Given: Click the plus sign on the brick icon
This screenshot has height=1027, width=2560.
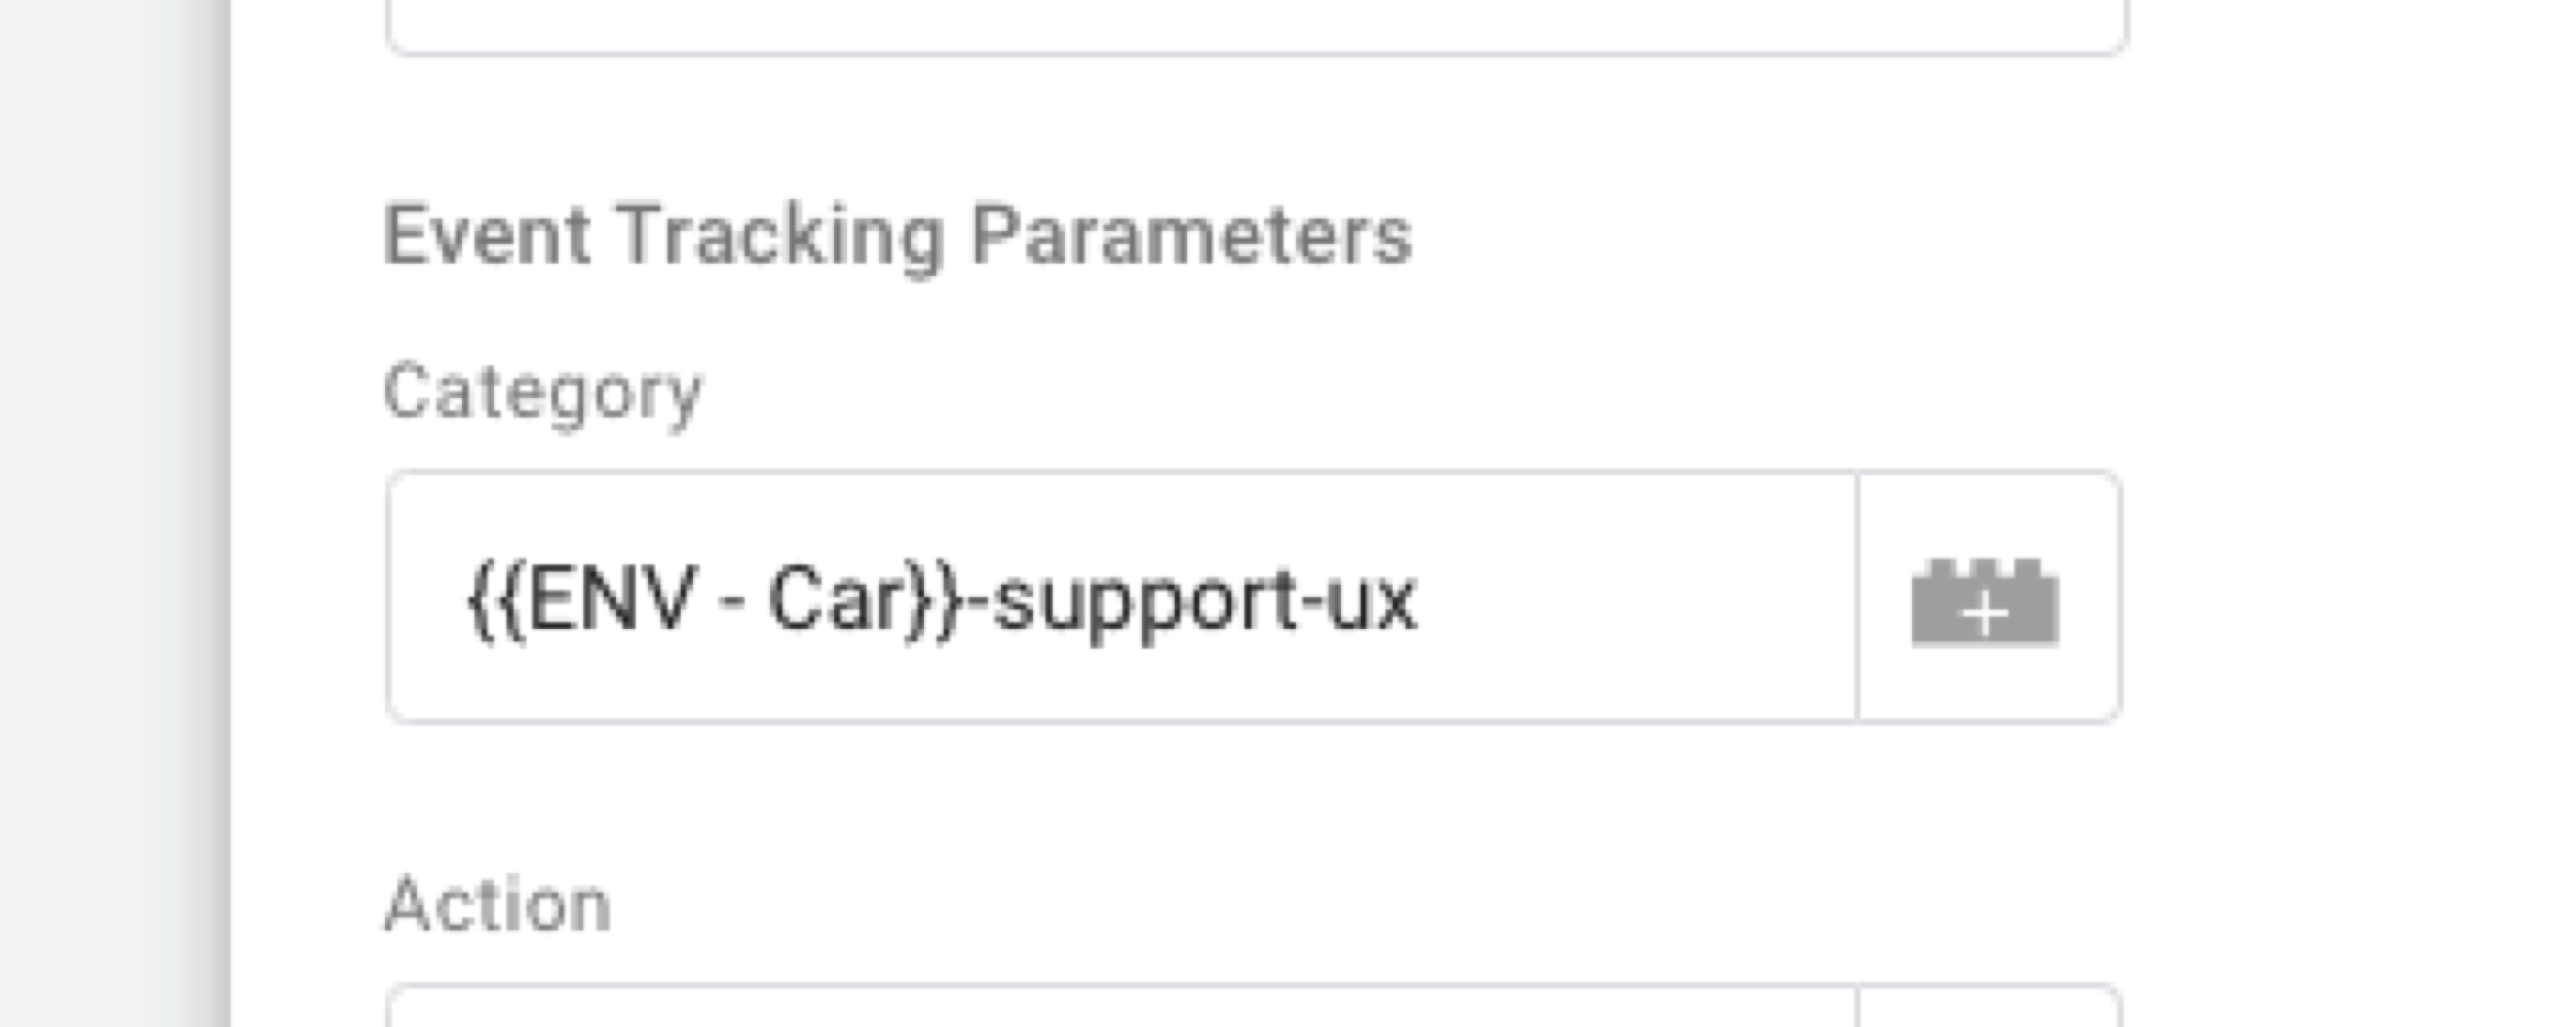Looking at the screenshot, I should [1985, 613].
